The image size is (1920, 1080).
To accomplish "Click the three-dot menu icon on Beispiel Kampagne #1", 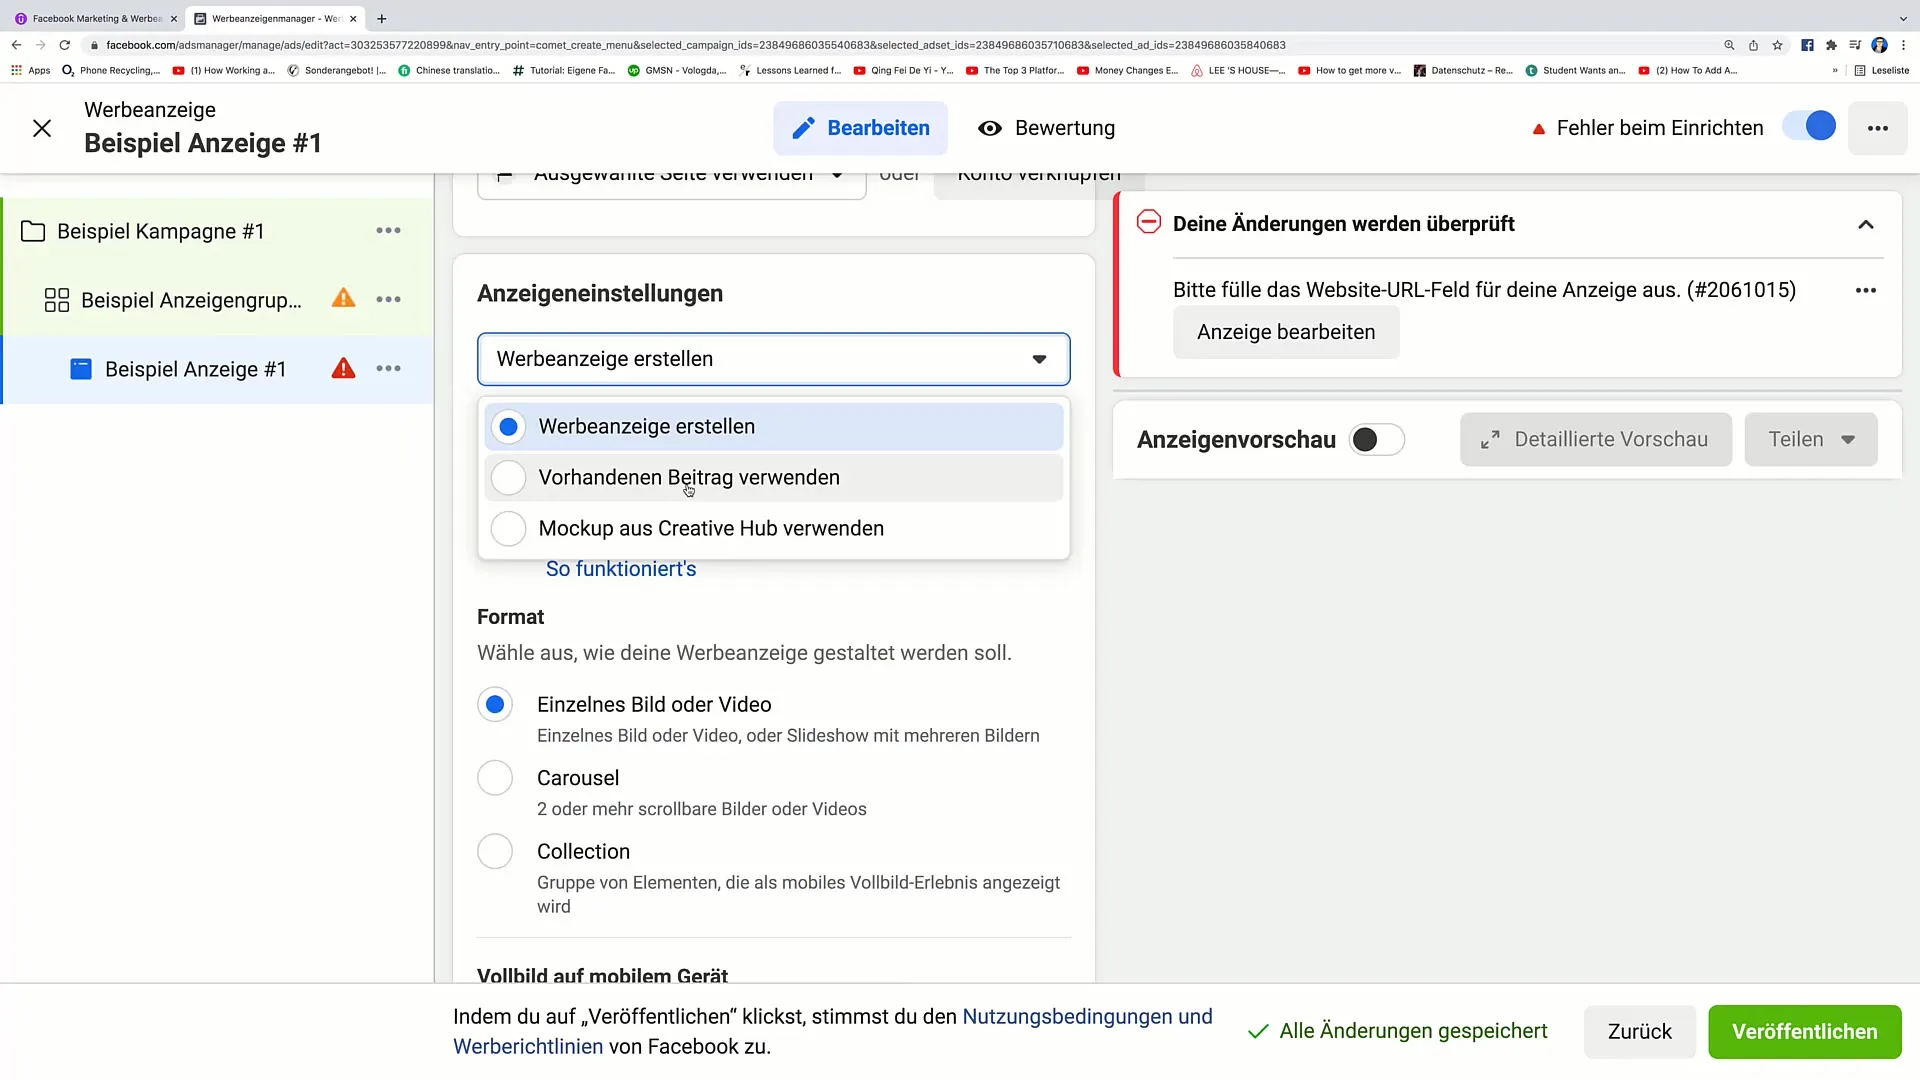I will 388,231.
